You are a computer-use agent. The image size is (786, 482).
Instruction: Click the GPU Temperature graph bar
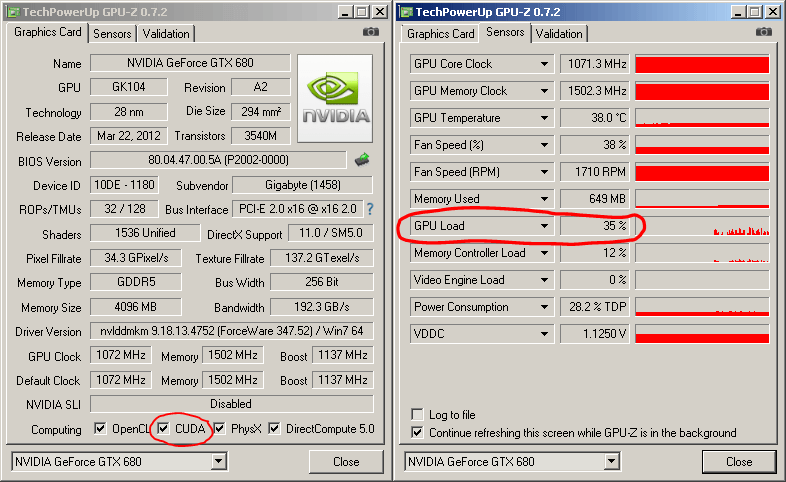click(x=702, y=118)
